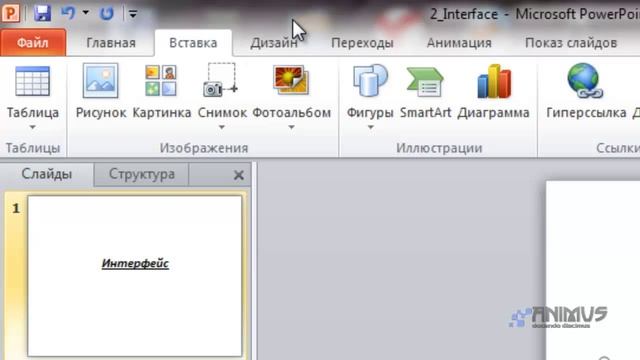Open the Анимация tab
Image resolution: width=640 pixels, height=360 pixels.
(x=459, y=42)
